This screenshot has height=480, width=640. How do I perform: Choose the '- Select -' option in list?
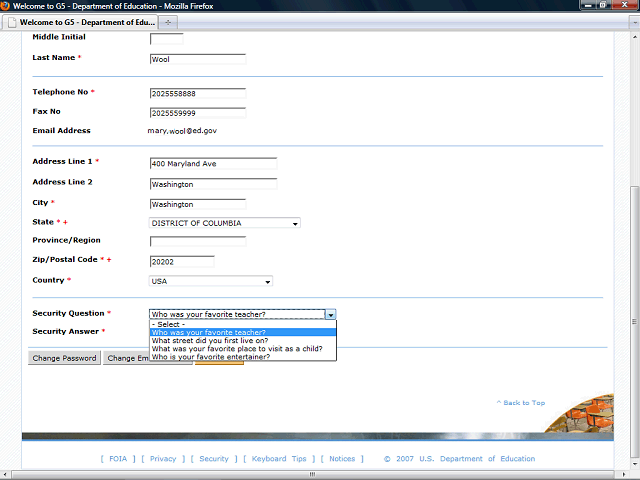(243, 324)
